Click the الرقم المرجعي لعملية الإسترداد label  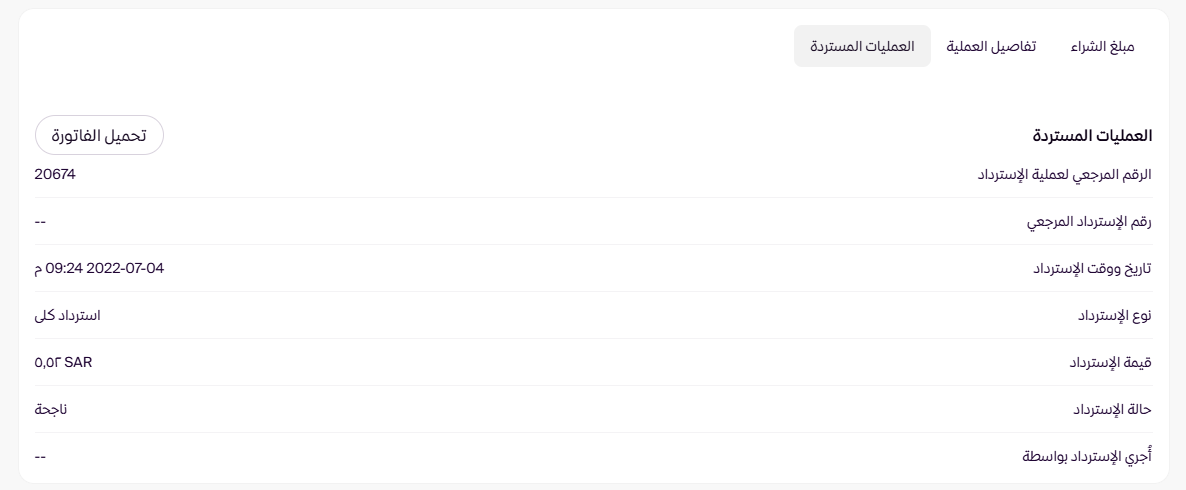click(1064, 174)
